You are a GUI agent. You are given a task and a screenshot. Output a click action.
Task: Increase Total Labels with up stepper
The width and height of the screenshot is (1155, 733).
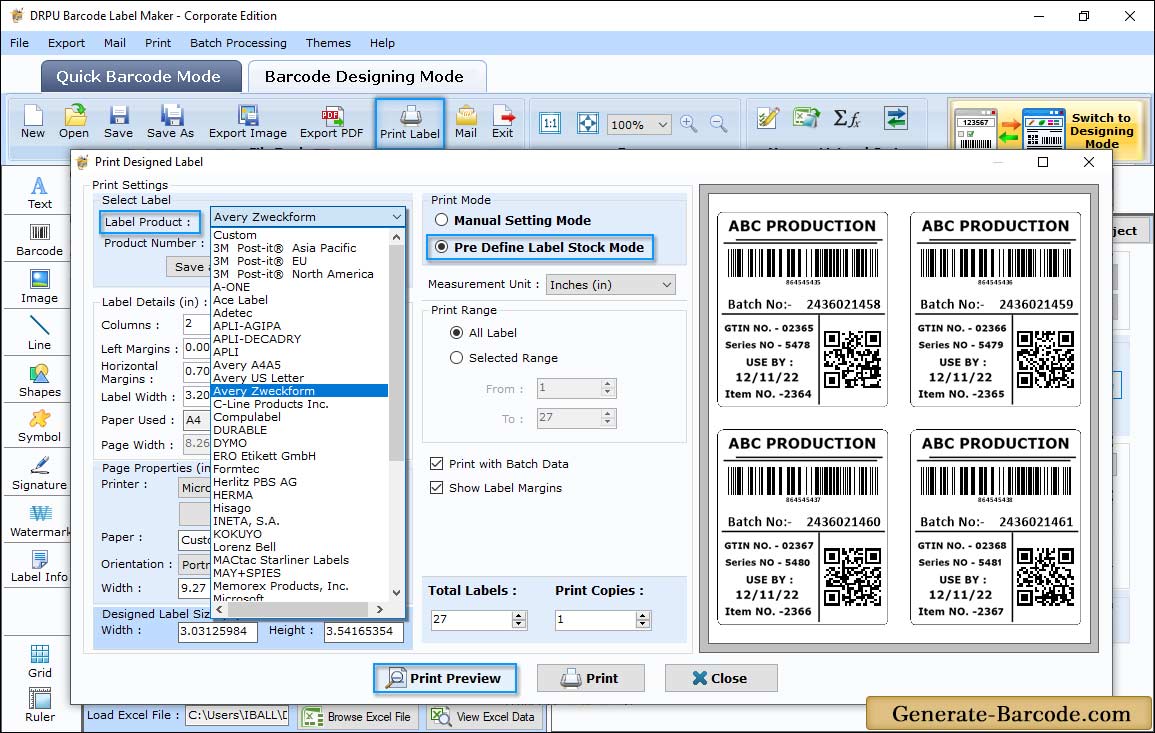519,616
